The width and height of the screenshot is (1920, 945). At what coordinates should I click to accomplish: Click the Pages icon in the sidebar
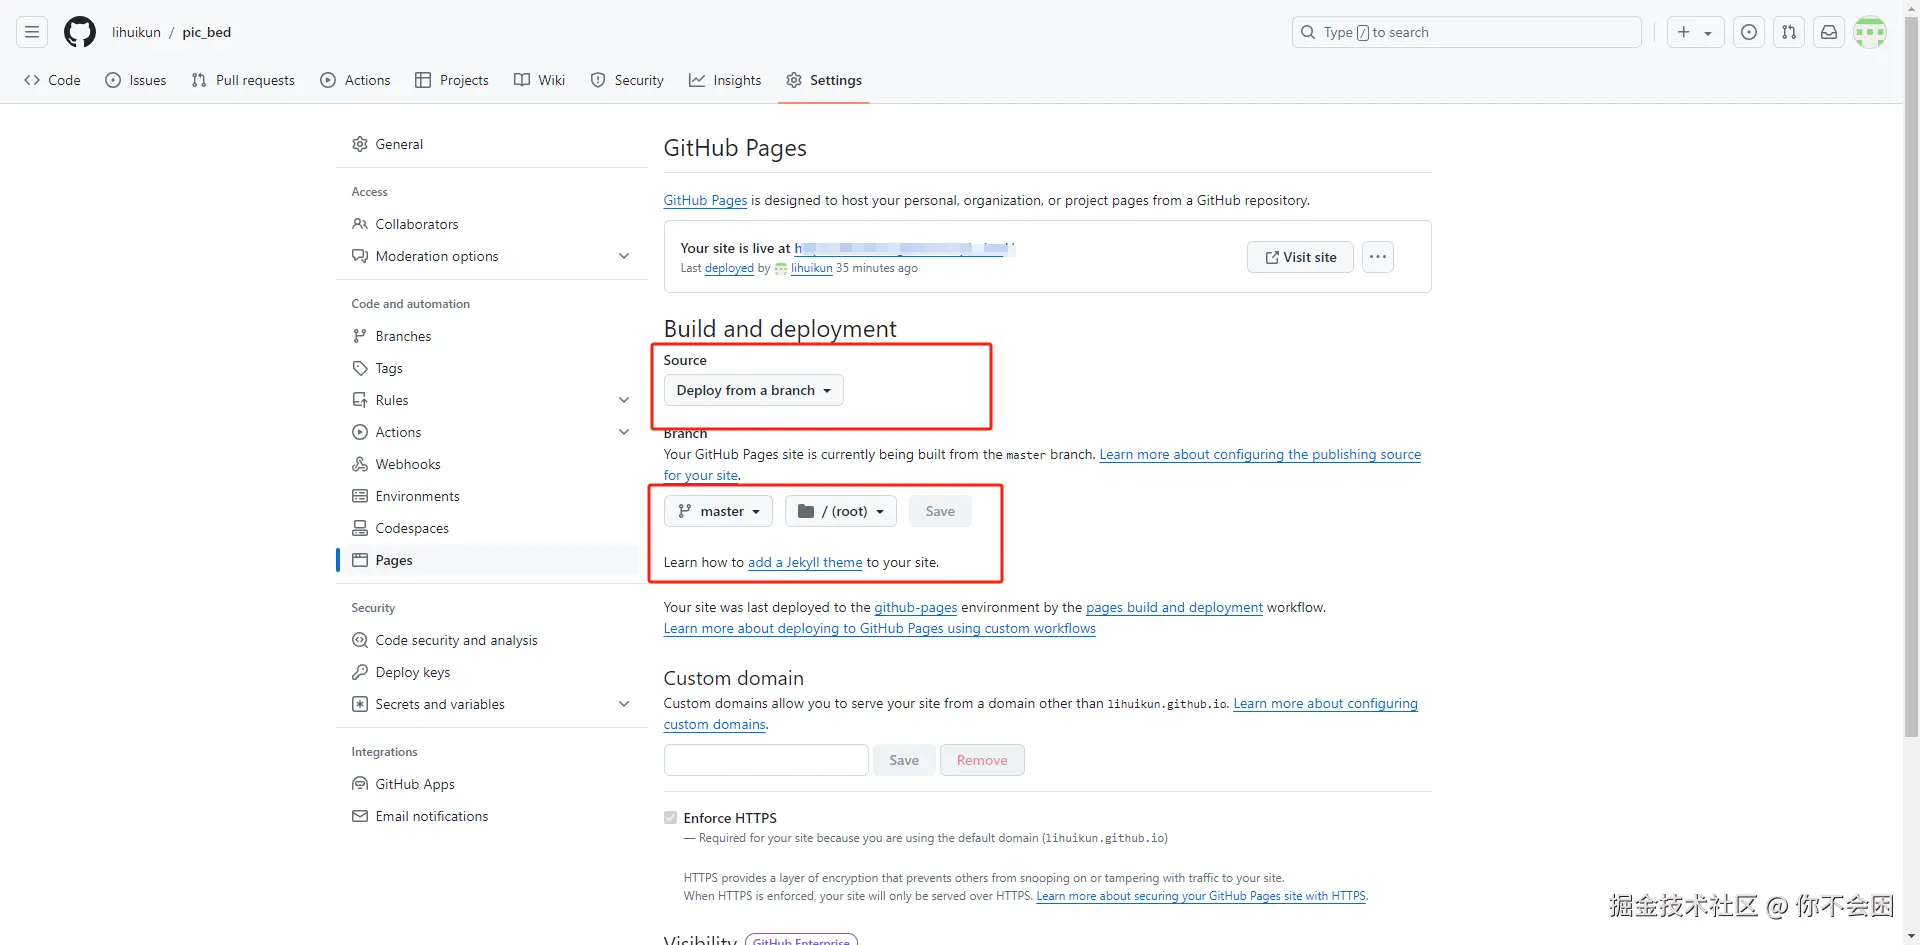tap(360, 560)
